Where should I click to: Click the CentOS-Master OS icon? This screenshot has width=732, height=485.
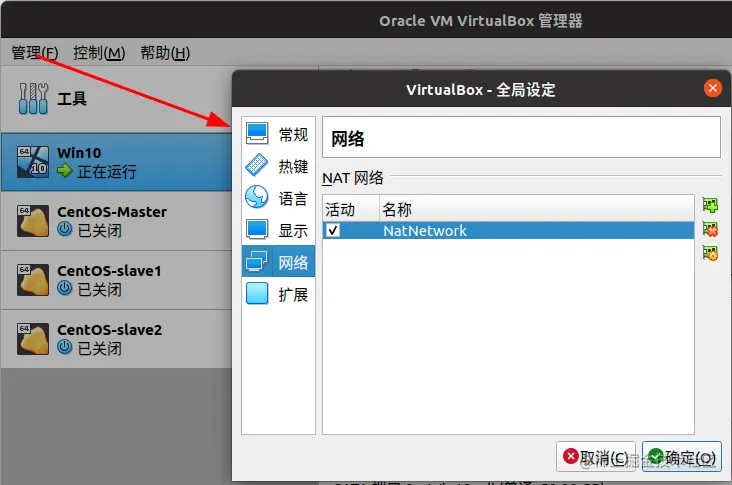pos(33,221)
